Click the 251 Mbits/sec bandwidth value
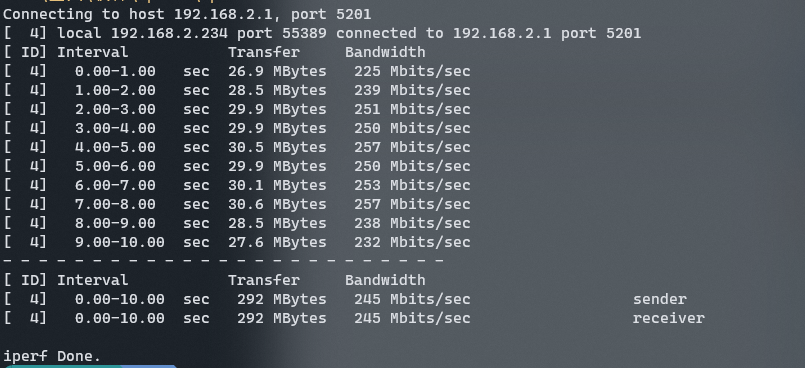Viewport: 805px width, 368px height. (412, 109)
